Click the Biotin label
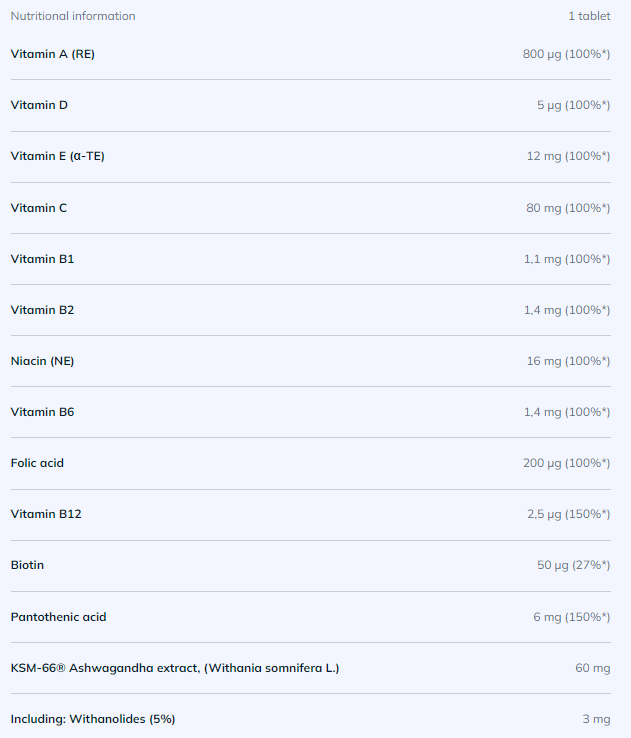The image size is (631, 738). 27,565
